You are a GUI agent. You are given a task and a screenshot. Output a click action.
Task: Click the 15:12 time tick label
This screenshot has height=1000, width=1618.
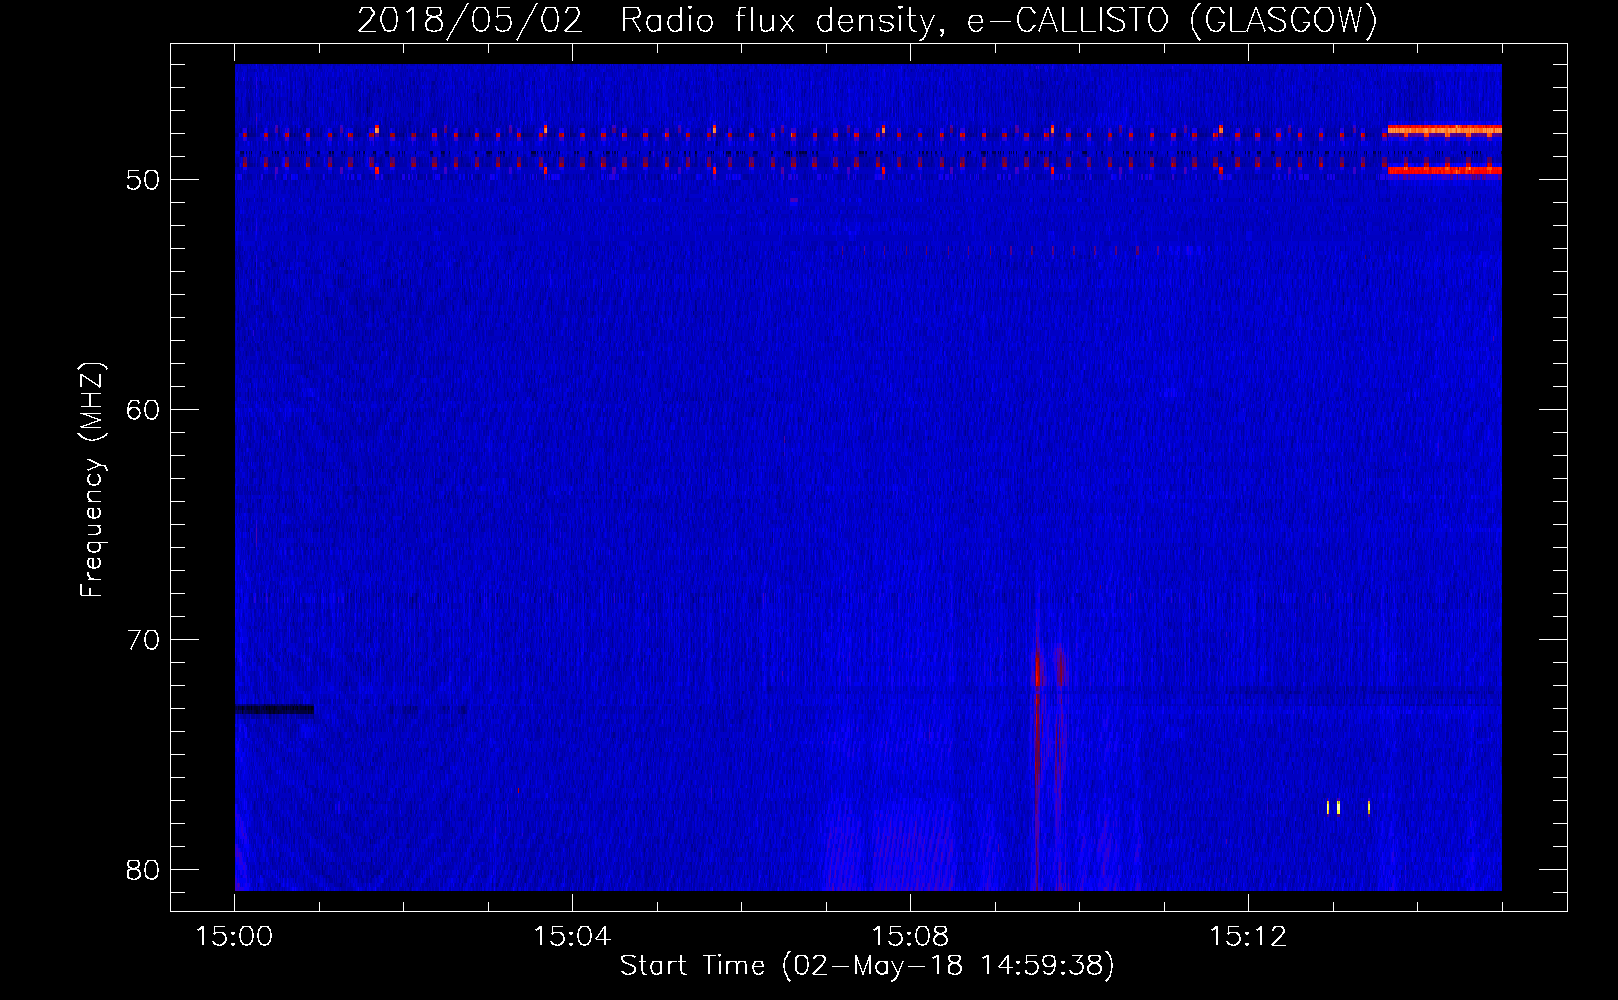pyautogui.click(x=1247, y=936)
